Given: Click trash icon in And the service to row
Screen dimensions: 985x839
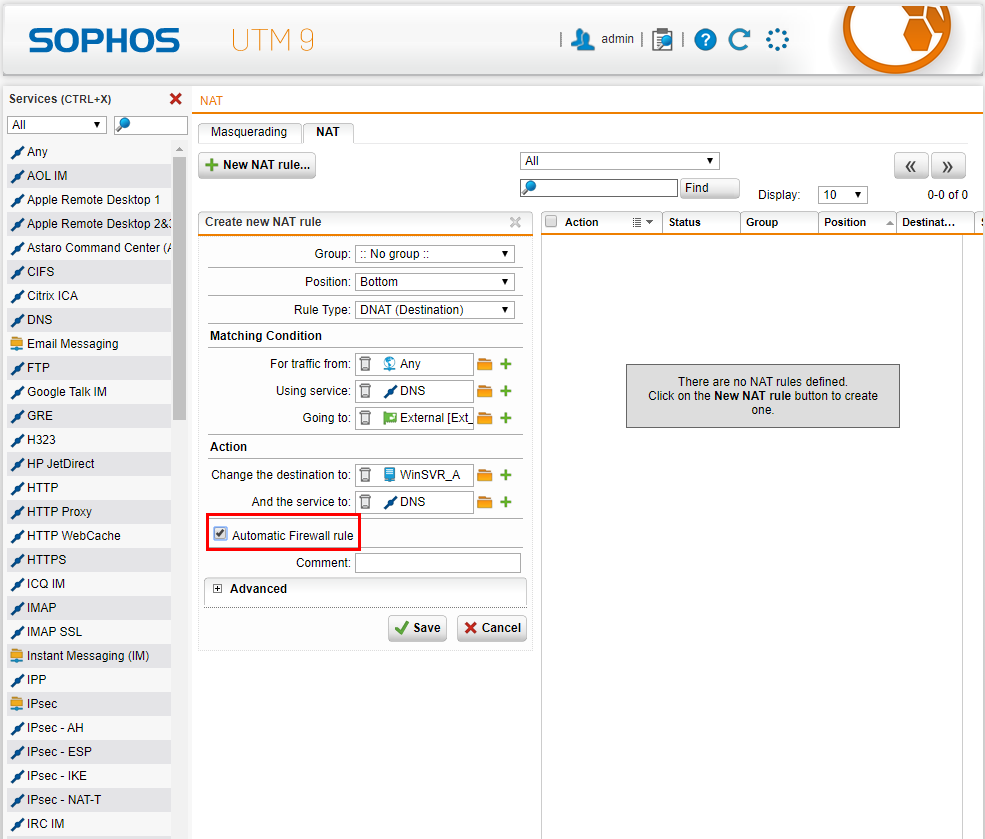Looking at the screenshot, I should (x=366, y=502).
